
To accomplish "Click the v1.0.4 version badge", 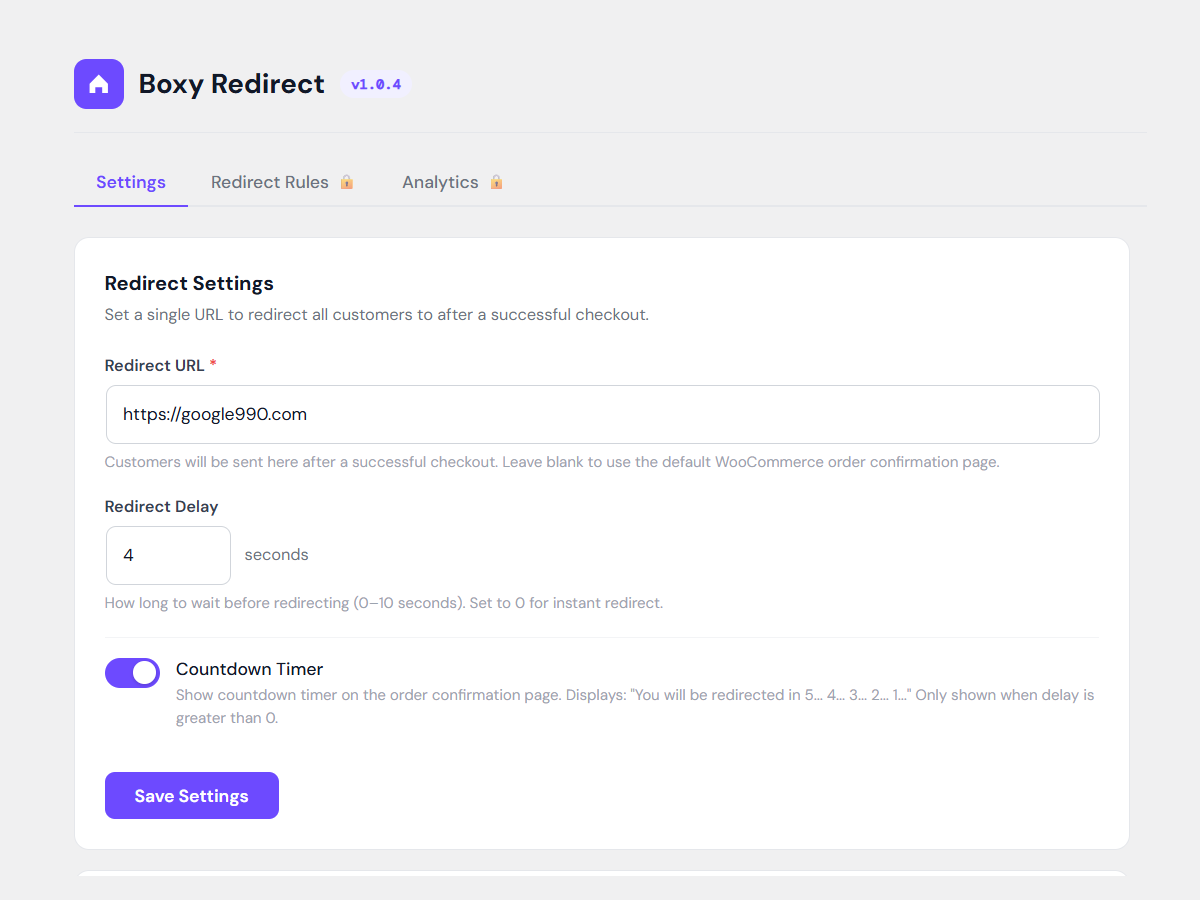I will pos(376,85).
